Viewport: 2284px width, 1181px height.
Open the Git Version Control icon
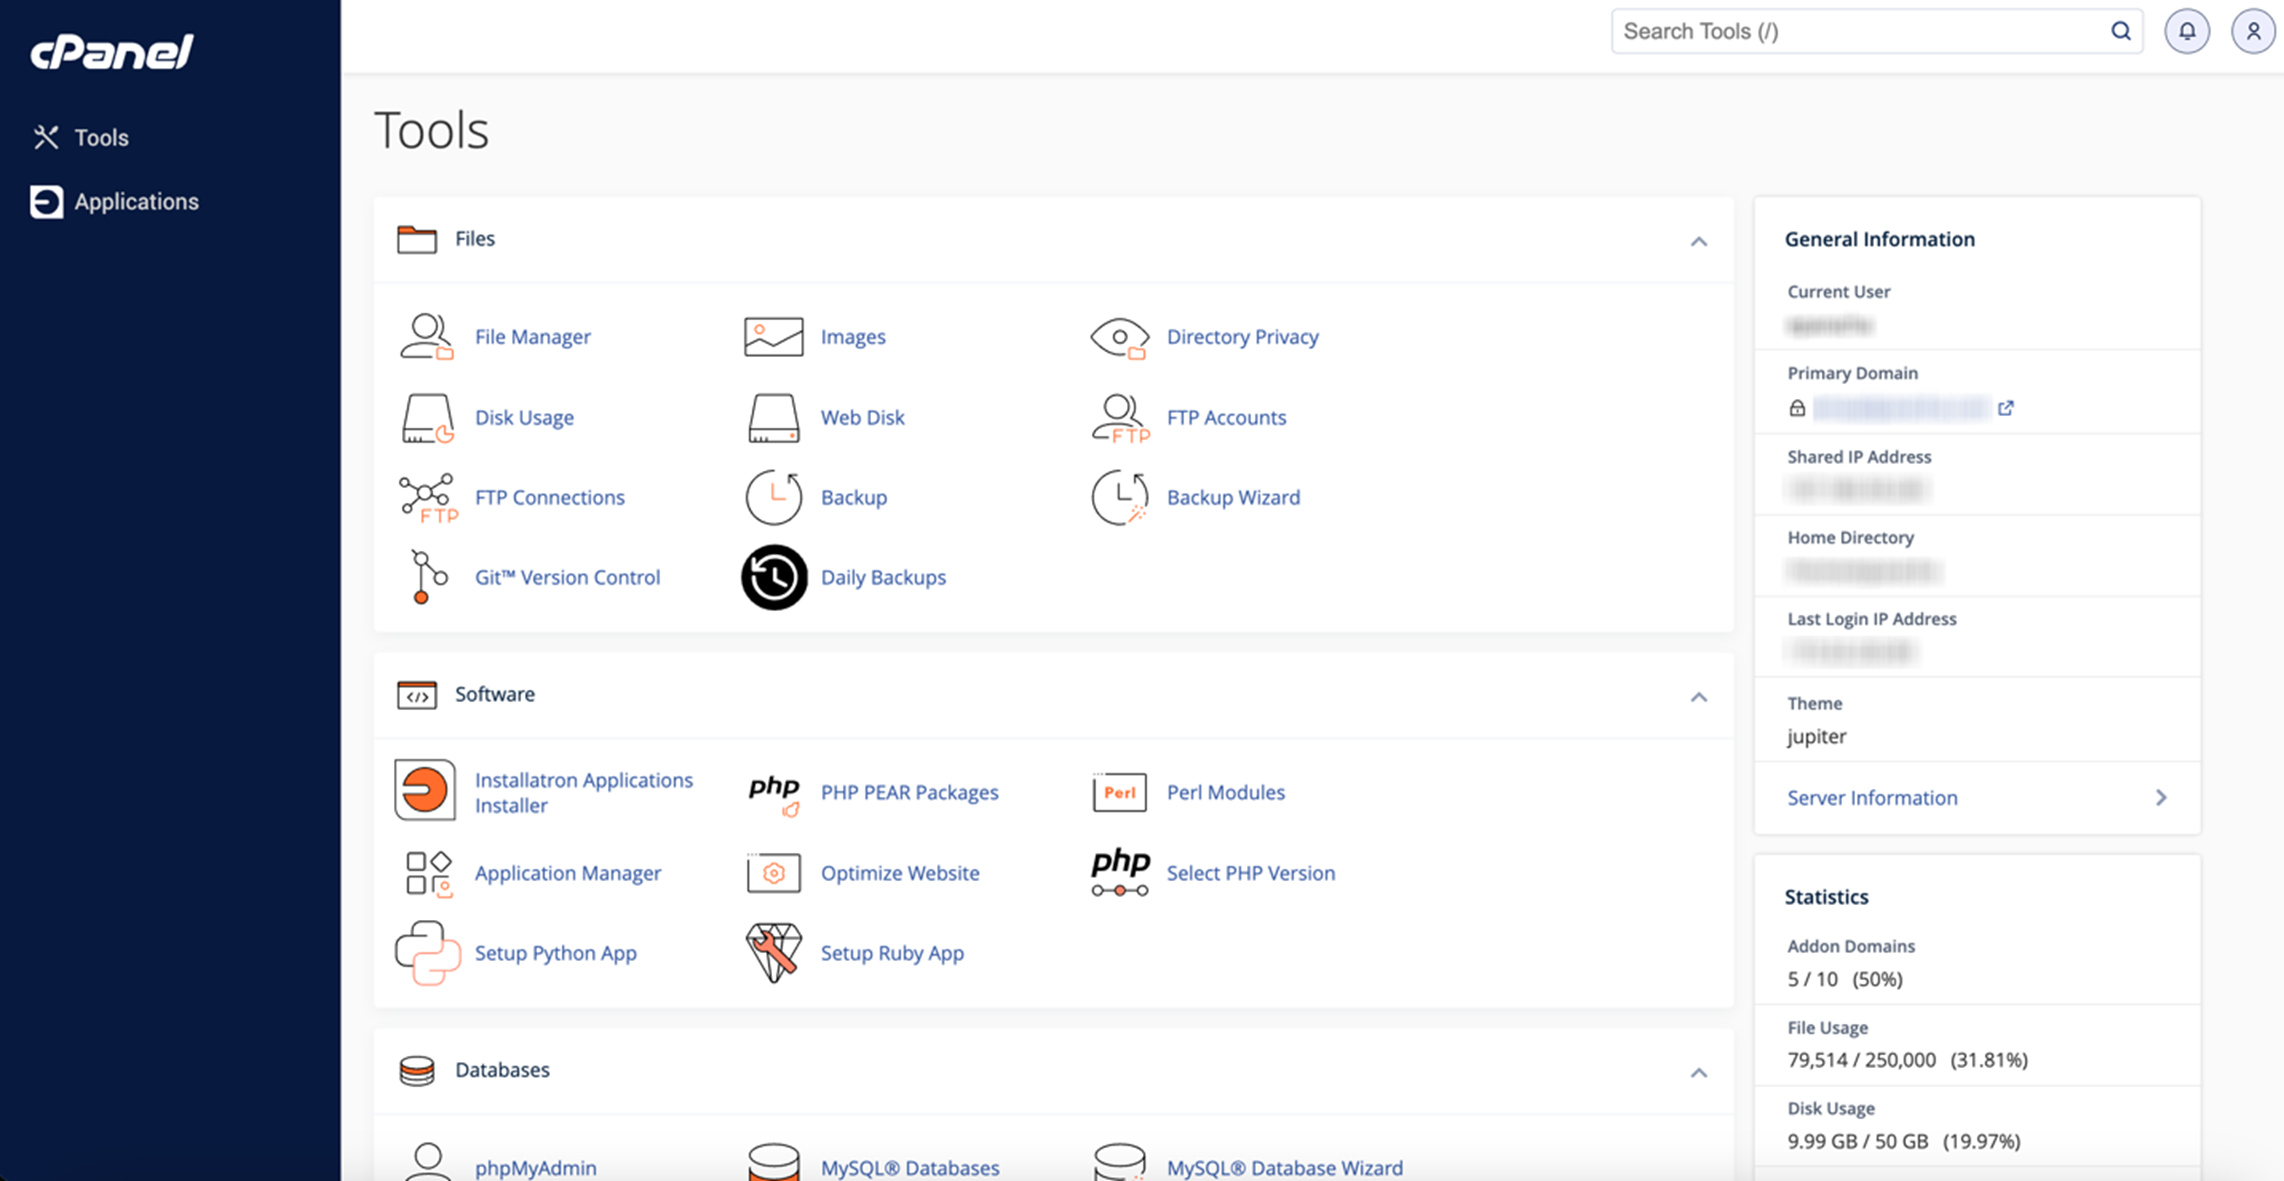pyautogui.click(x=426, y=577)
